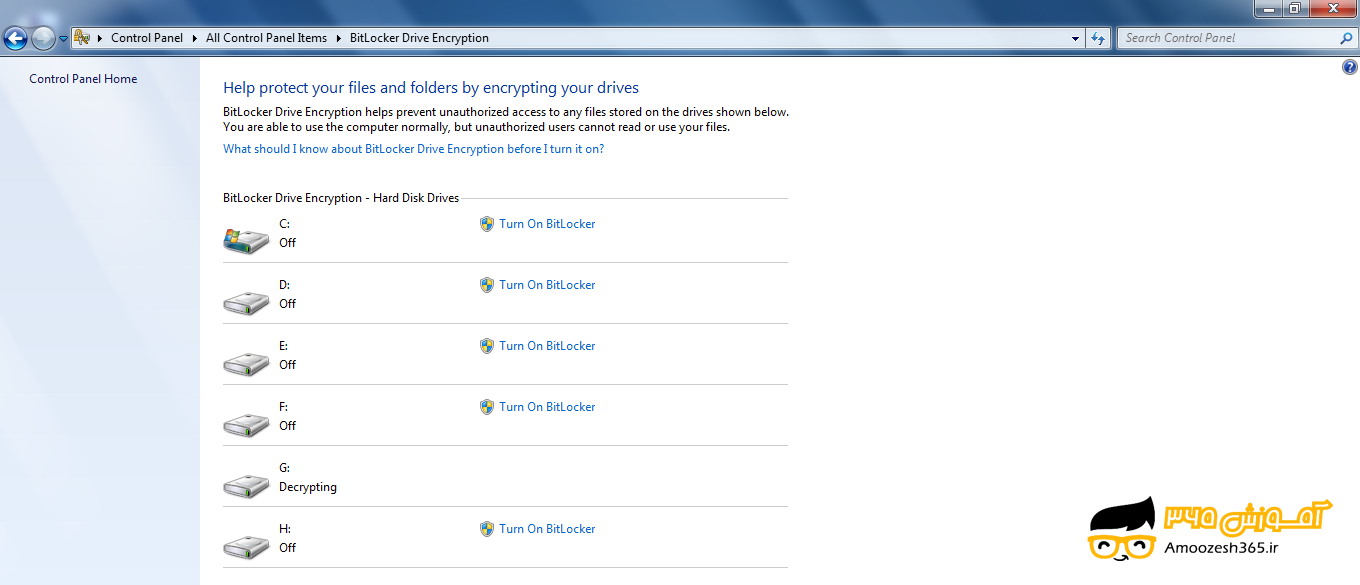Click the D: hard drive icon
The height and width of the screenshot is (585, 1360).
tap(246, 303)
